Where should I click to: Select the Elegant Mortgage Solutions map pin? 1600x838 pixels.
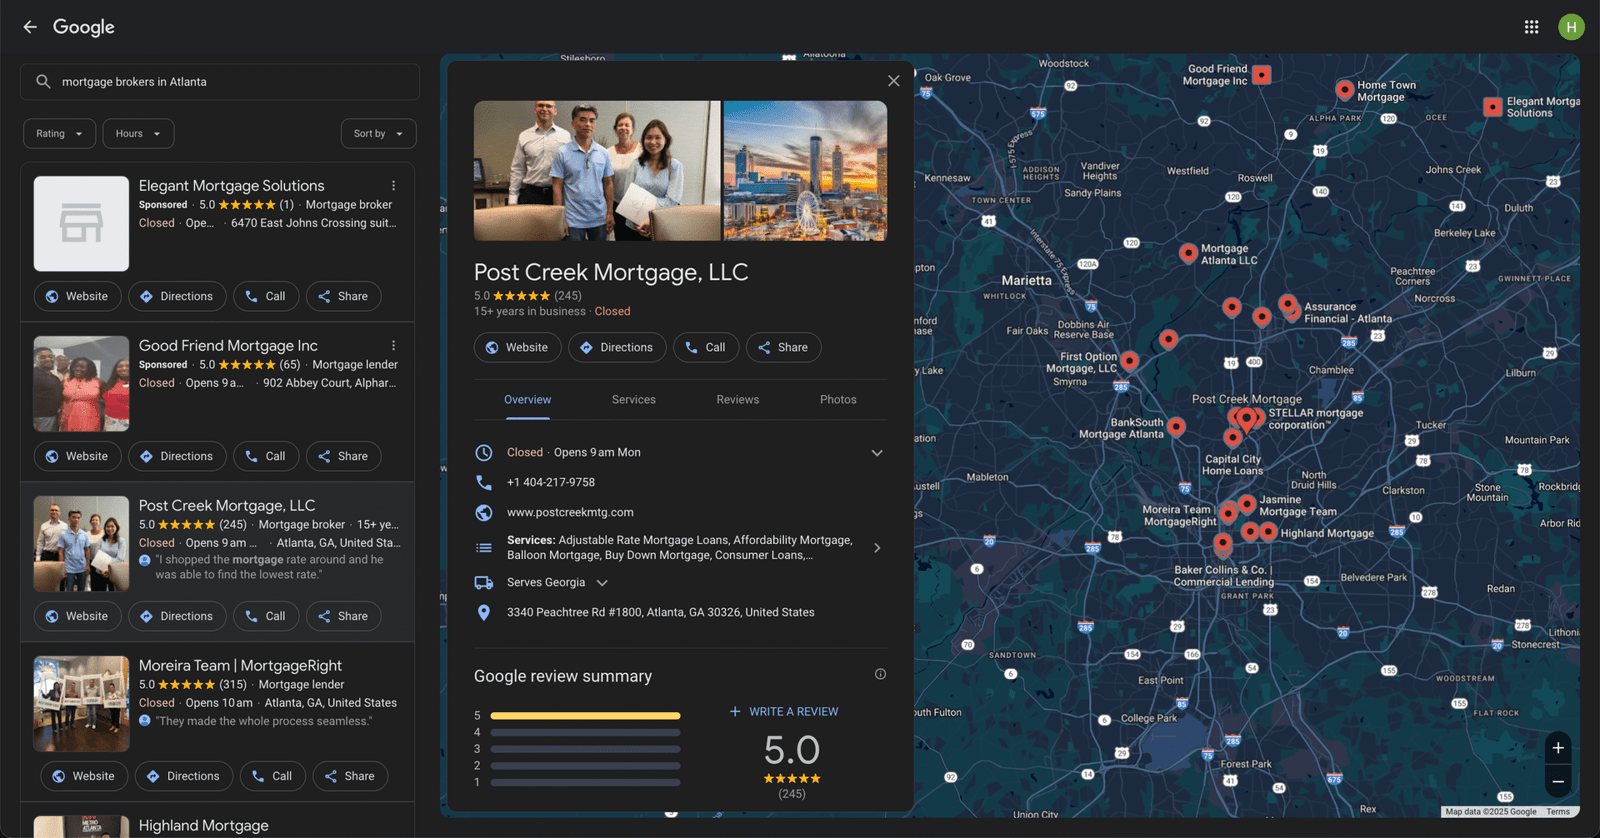(1493, 106)
